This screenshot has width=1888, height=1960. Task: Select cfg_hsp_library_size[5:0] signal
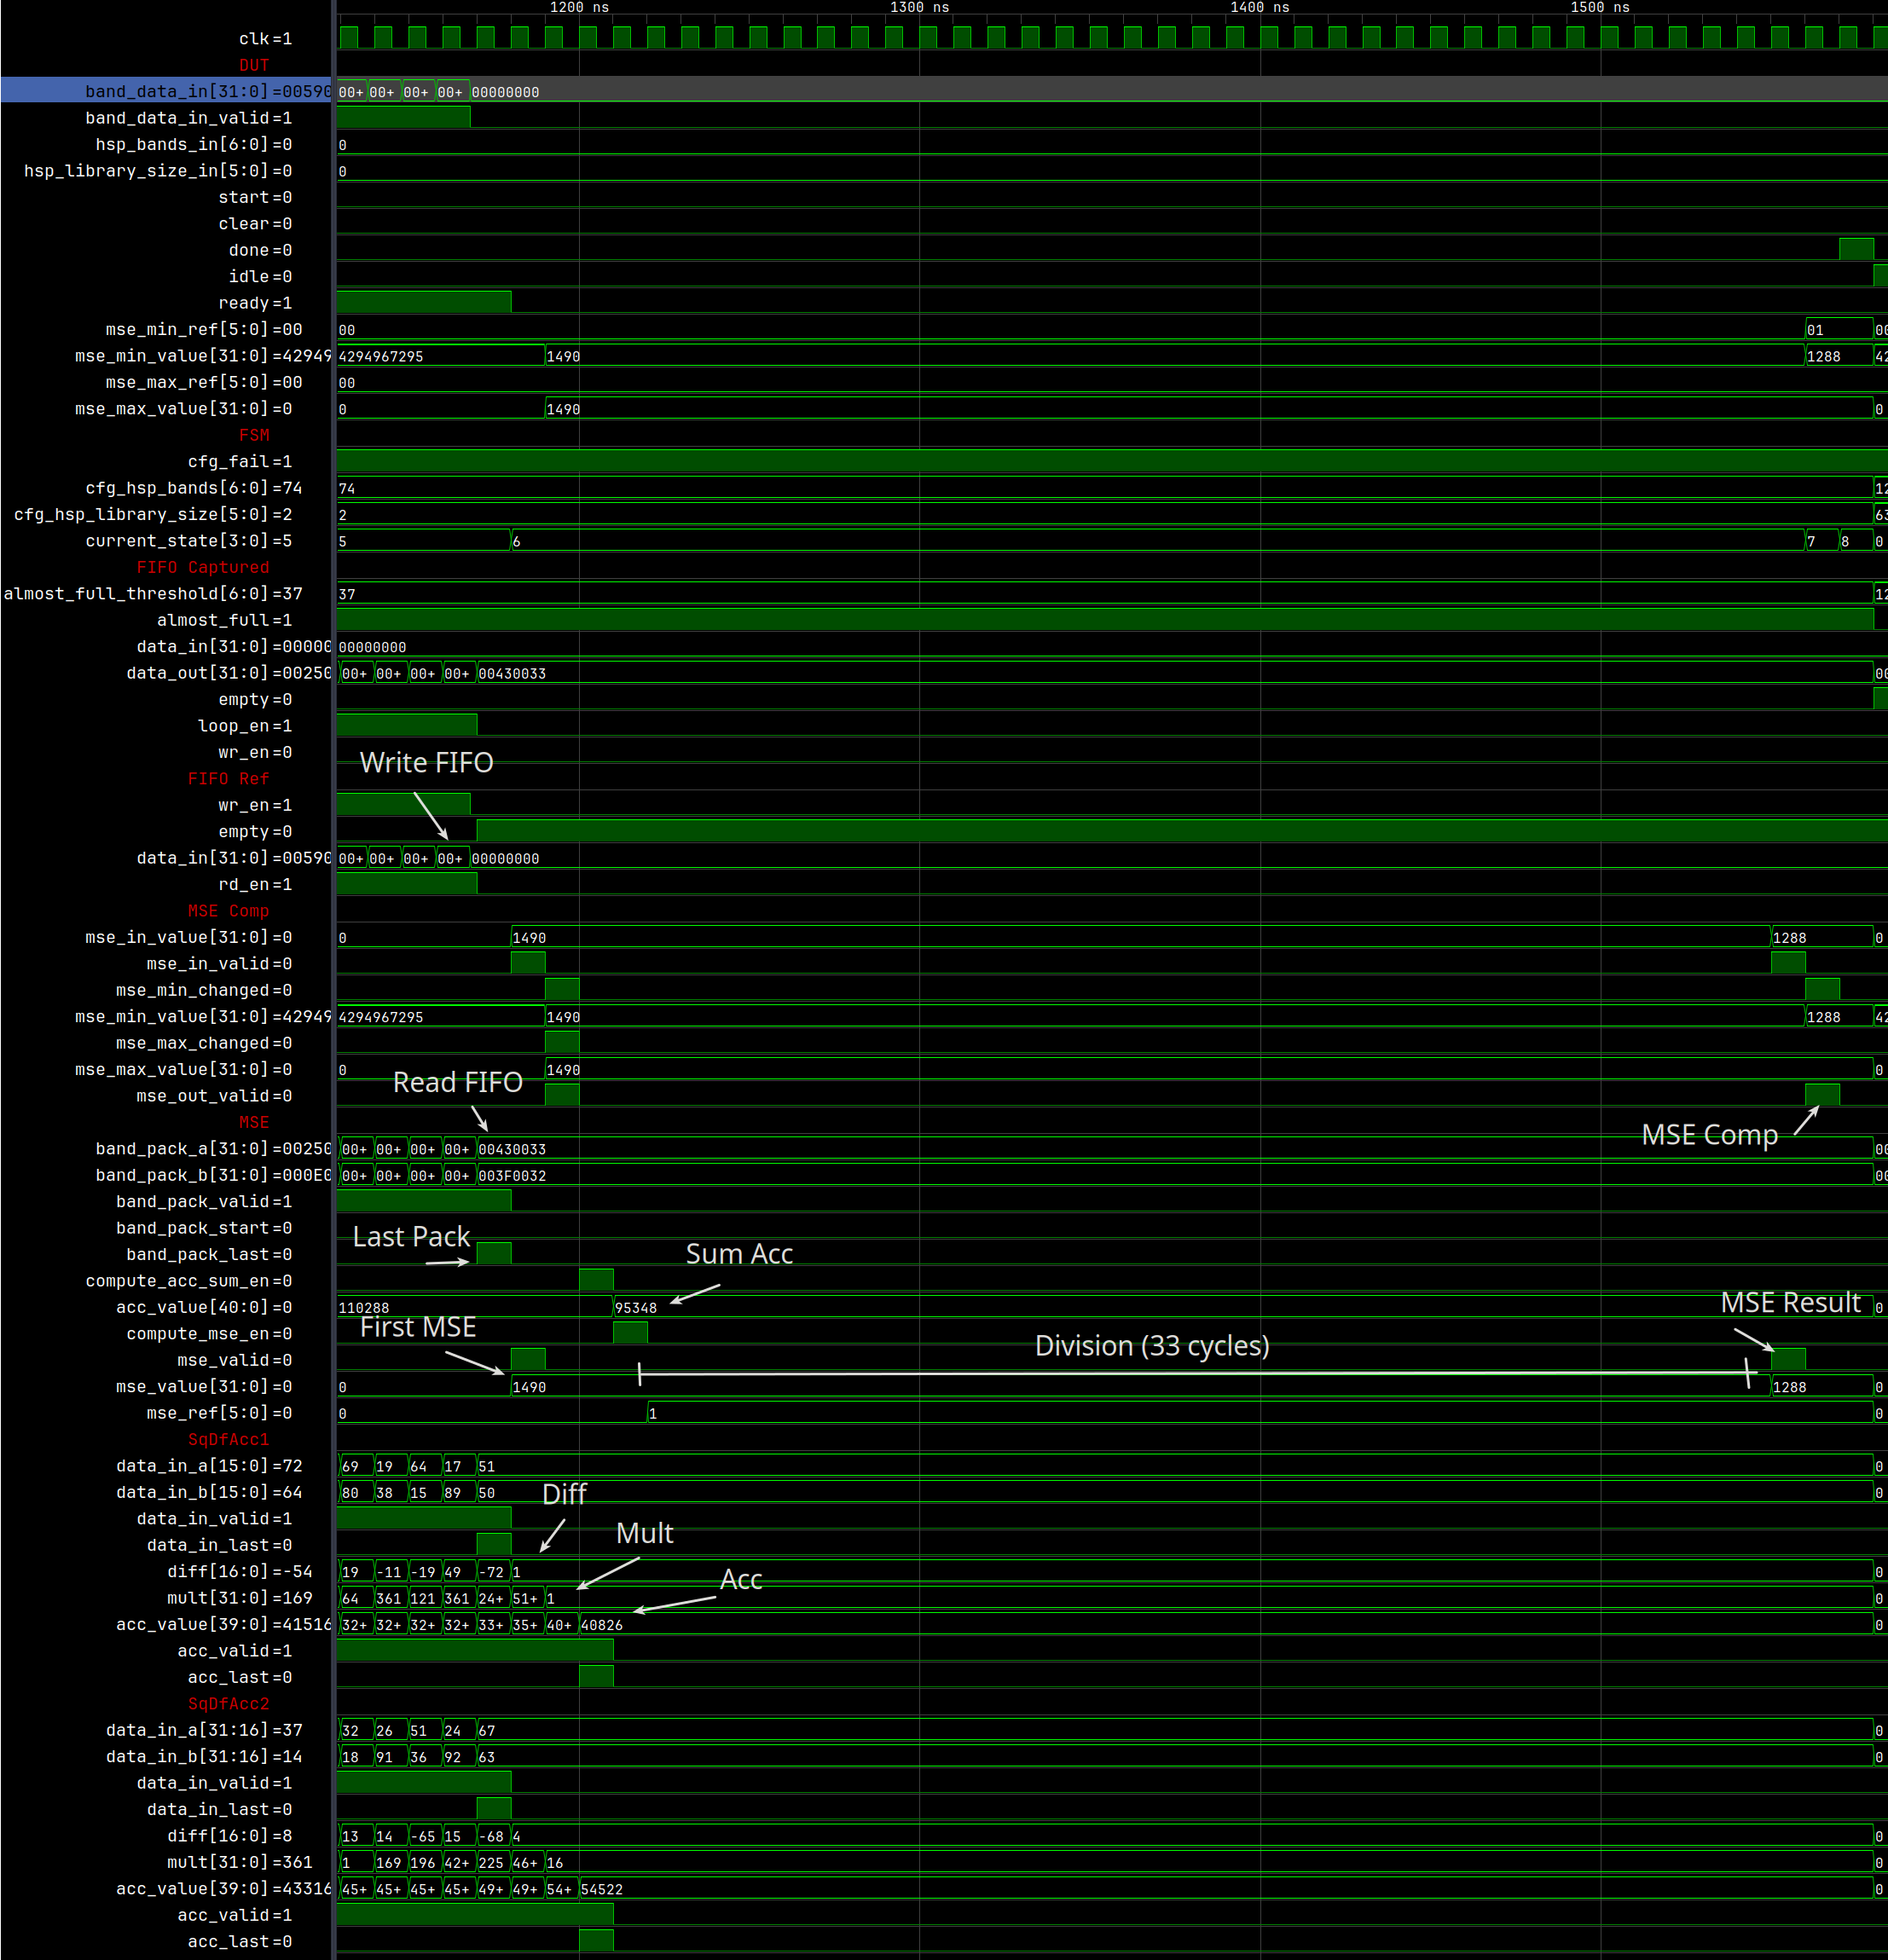click(153, 515)
